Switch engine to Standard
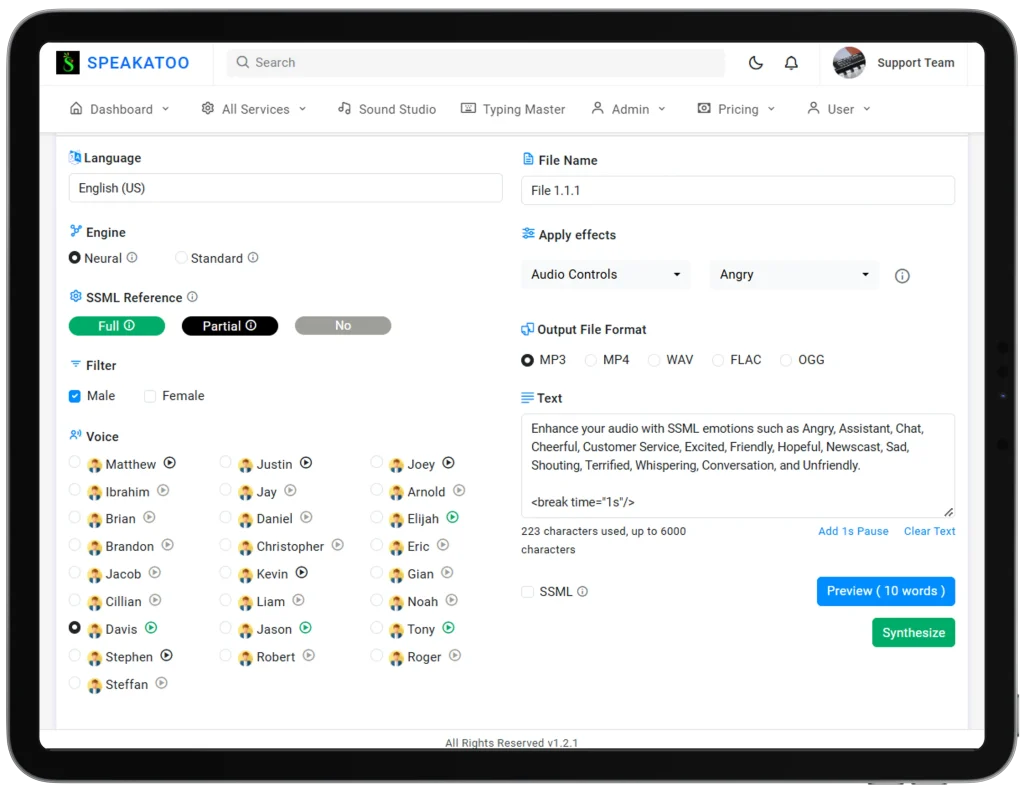The height and width of the screenshot is (792, 1024). [184, 258]
